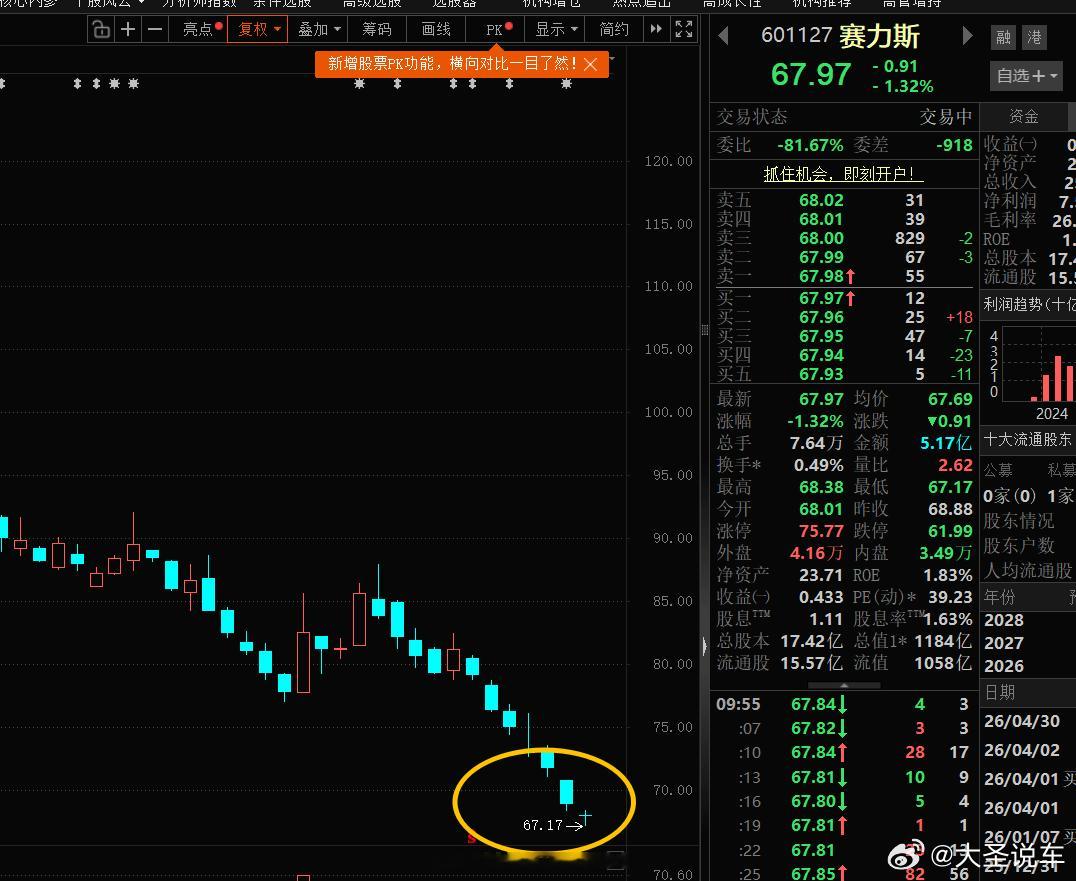Screen dimensions: 1076x881
Task: Open 股东户数 shareholder count section
Action: click(1019, 546)
